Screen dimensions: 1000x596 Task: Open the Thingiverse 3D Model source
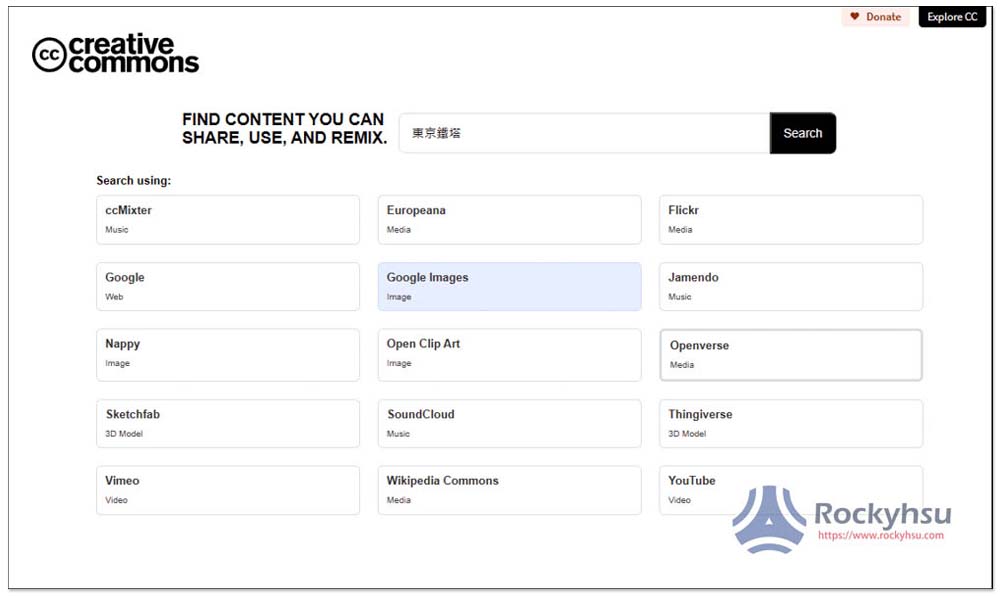pos(790,423)
